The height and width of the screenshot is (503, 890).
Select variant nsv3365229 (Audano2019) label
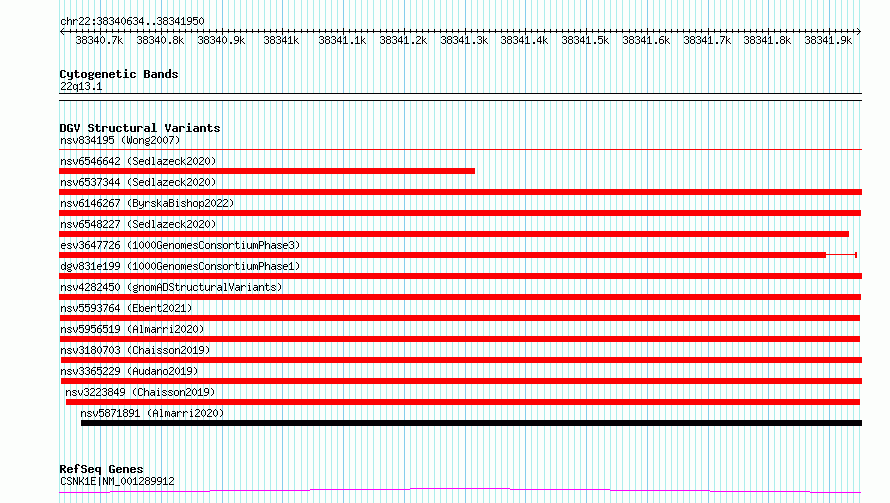[x=129, y=371]
